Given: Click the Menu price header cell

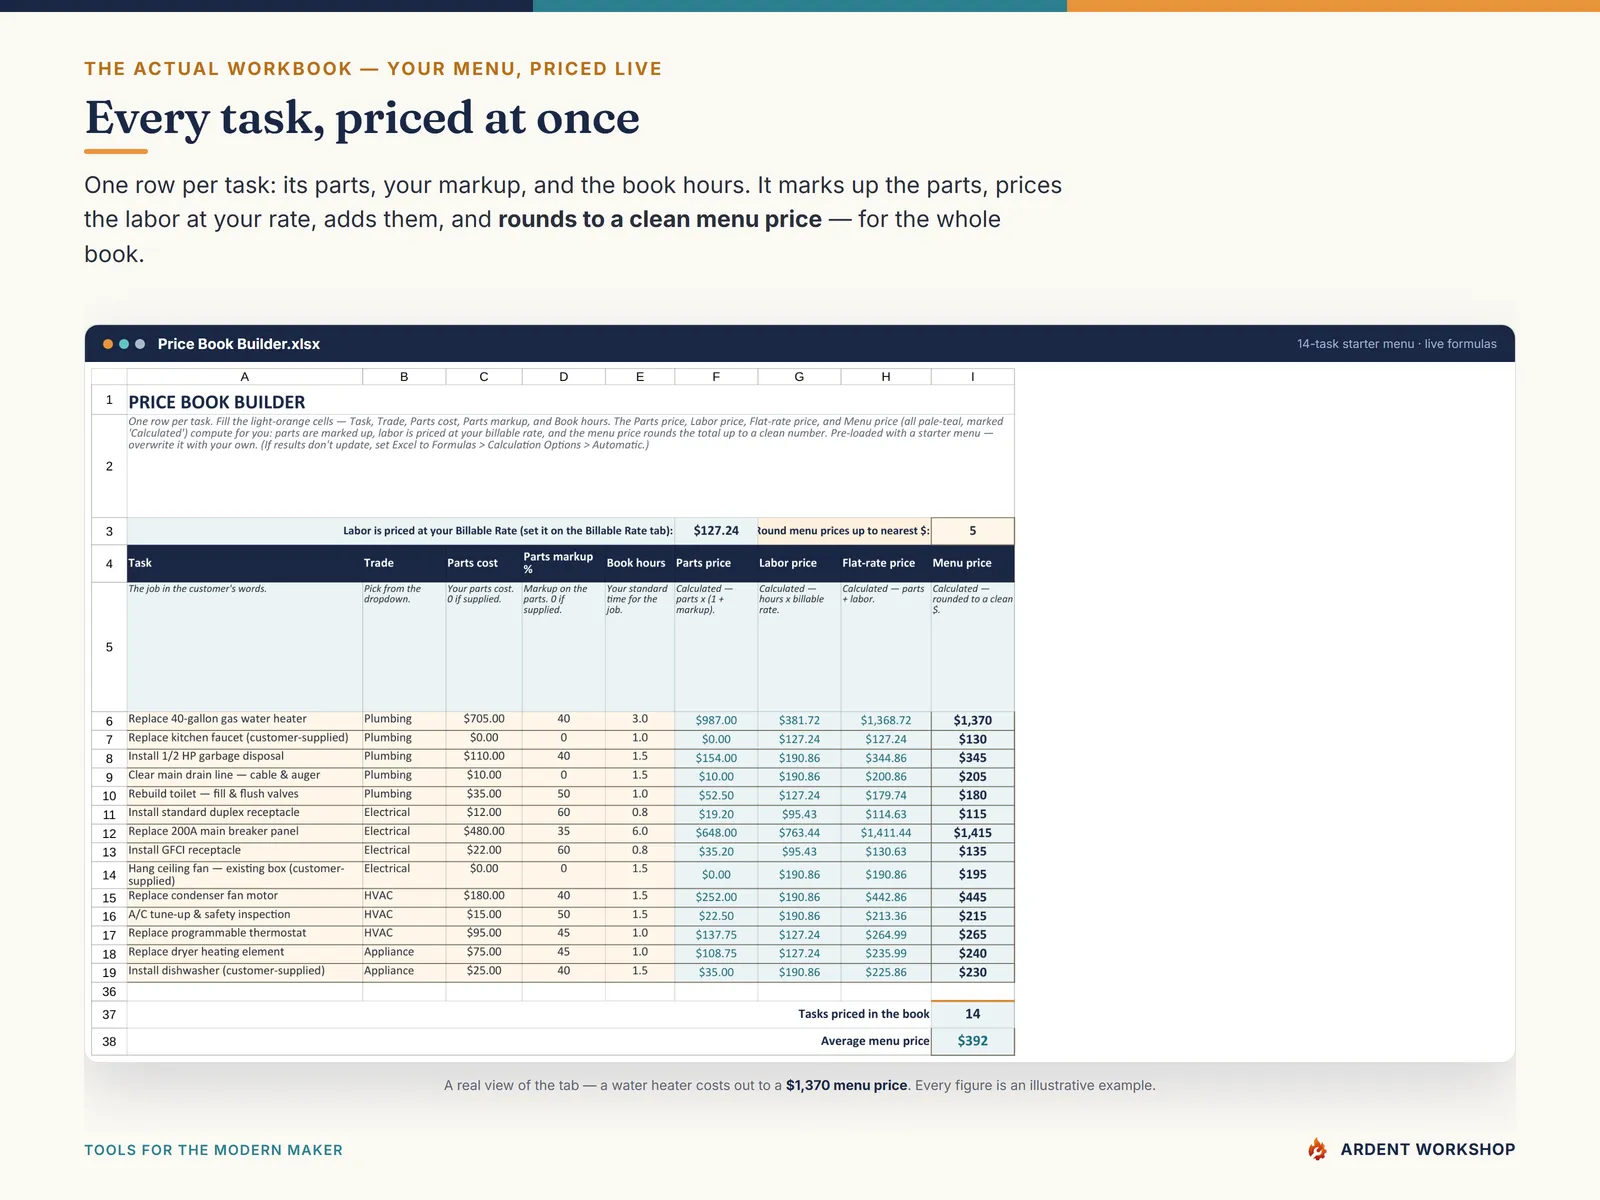Looking at the screenshot, I should point(972,563).
